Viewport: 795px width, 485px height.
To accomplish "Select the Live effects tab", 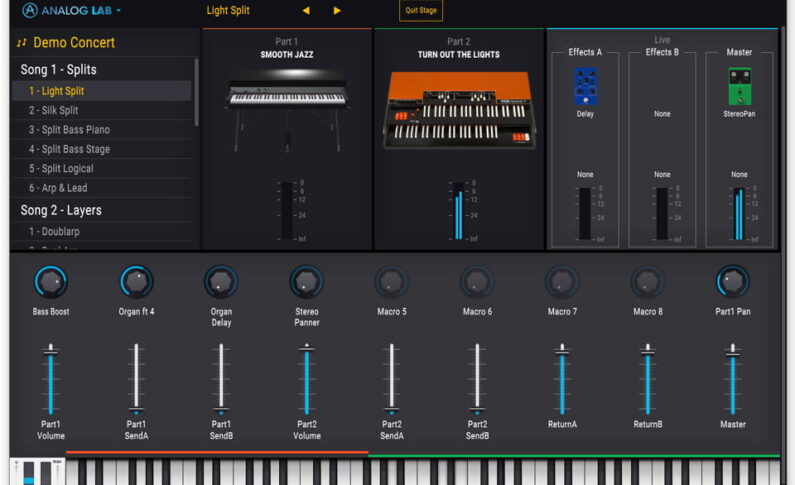I will [662, 40].
